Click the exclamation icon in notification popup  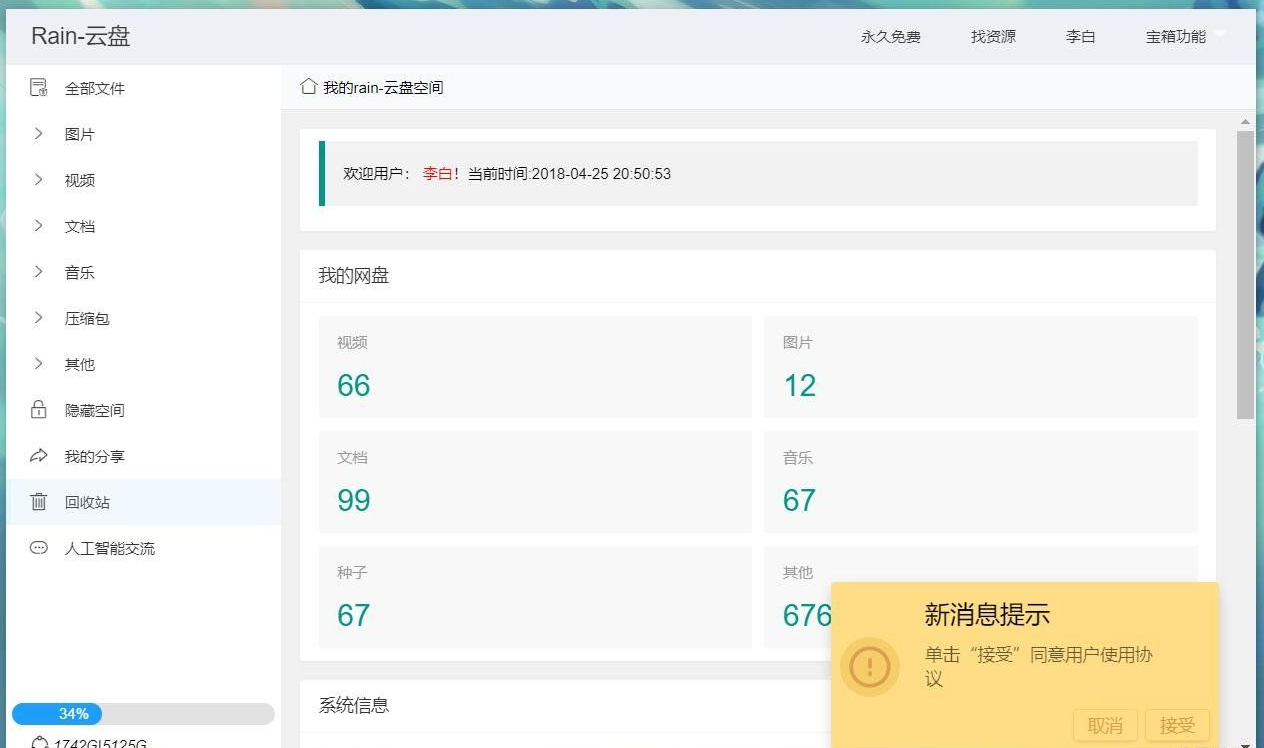click(870, 668)
